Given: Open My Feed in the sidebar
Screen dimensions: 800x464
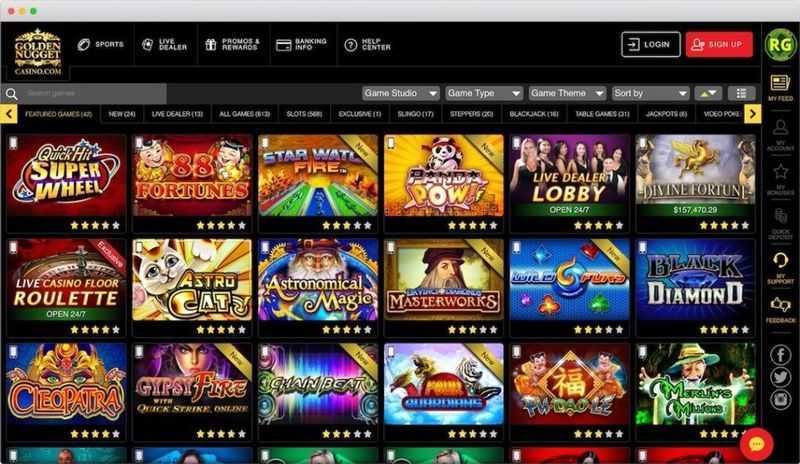Looking at the screenshot, I should (x=780, y=87).
